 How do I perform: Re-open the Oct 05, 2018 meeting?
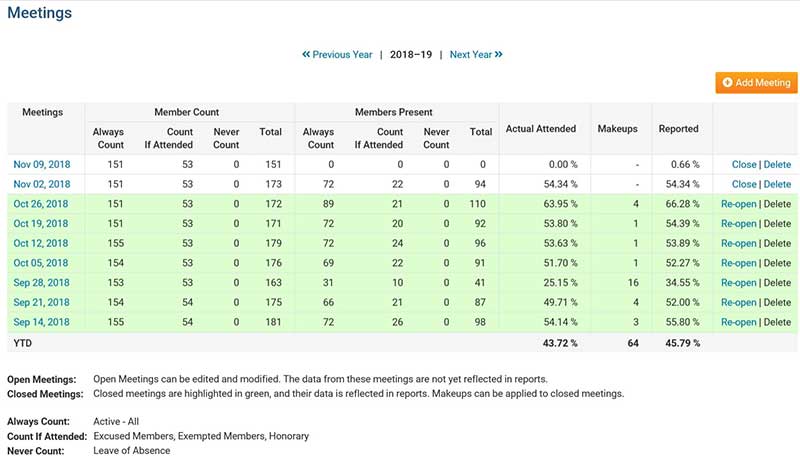pyautogui.click(x=738, y=263)
